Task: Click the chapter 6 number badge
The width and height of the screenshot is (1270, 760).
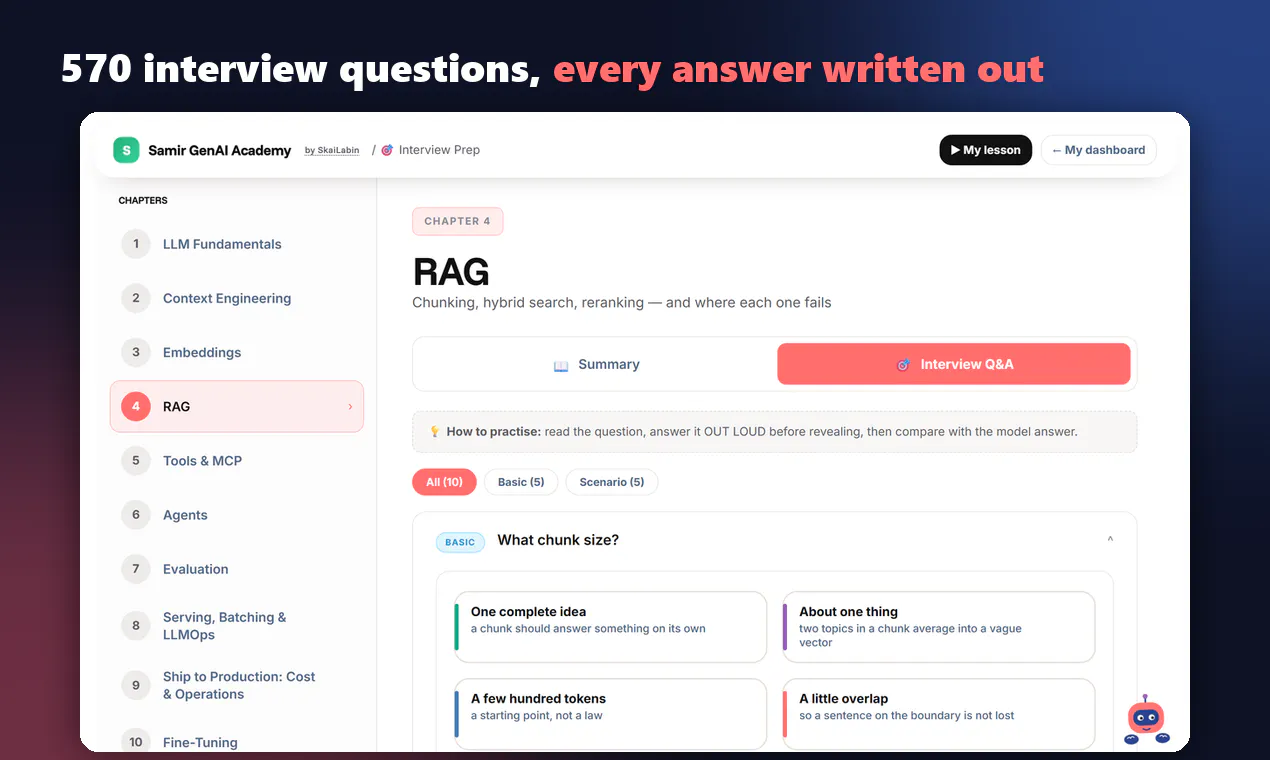Action: coord(136,515)
